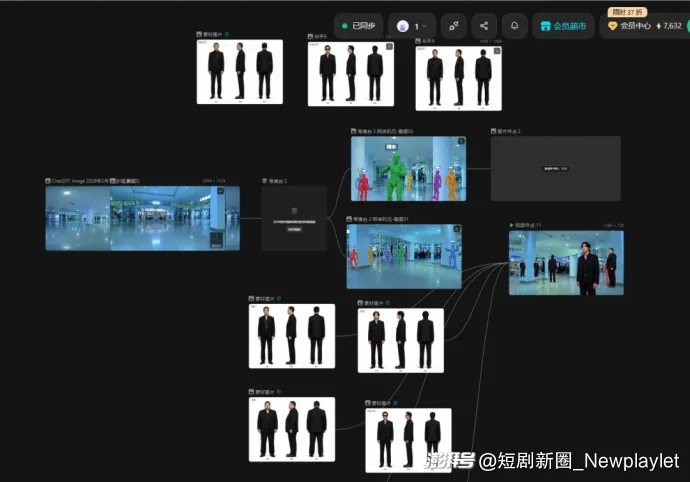Click the pill button inside 图片节点 2

(555, 169)
